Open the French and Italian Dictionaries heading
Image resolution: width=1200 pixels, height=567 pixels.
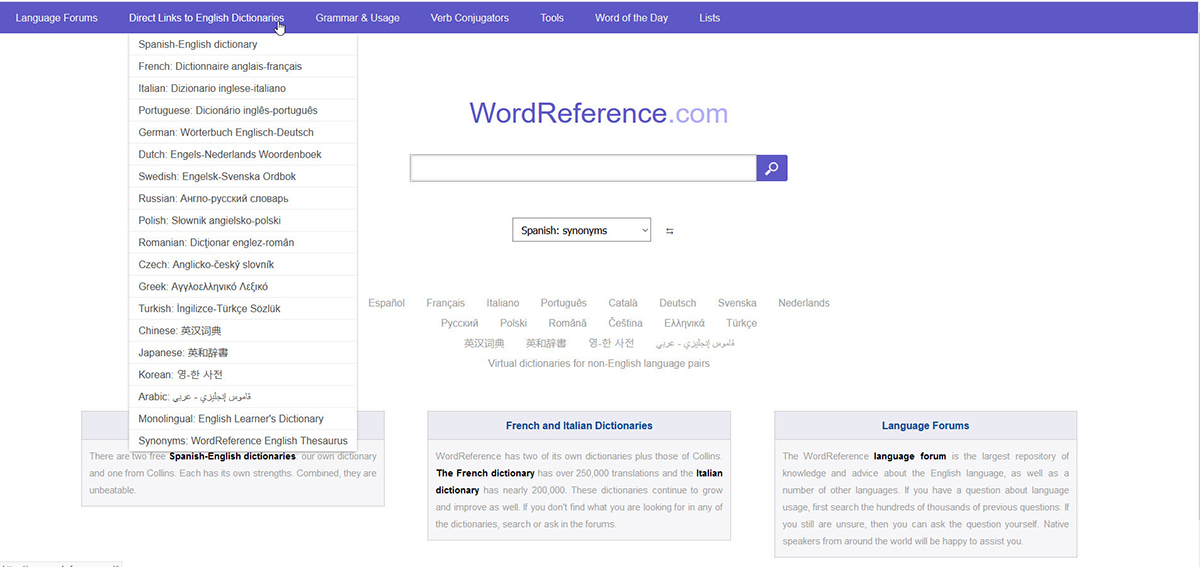coord(579,425)
